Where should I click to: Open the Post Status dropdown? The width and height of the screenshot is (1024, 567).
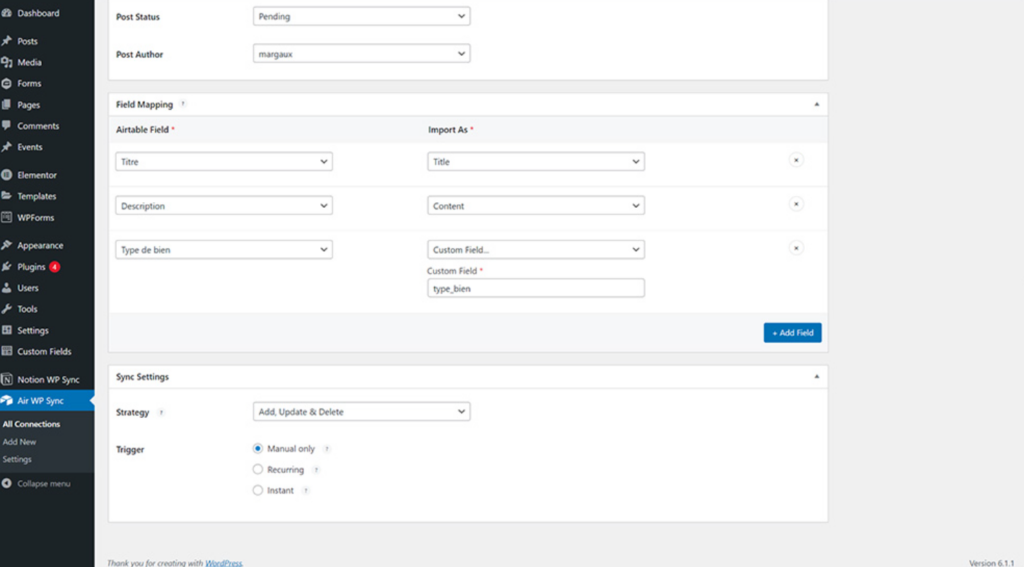[x=361, y=17]
